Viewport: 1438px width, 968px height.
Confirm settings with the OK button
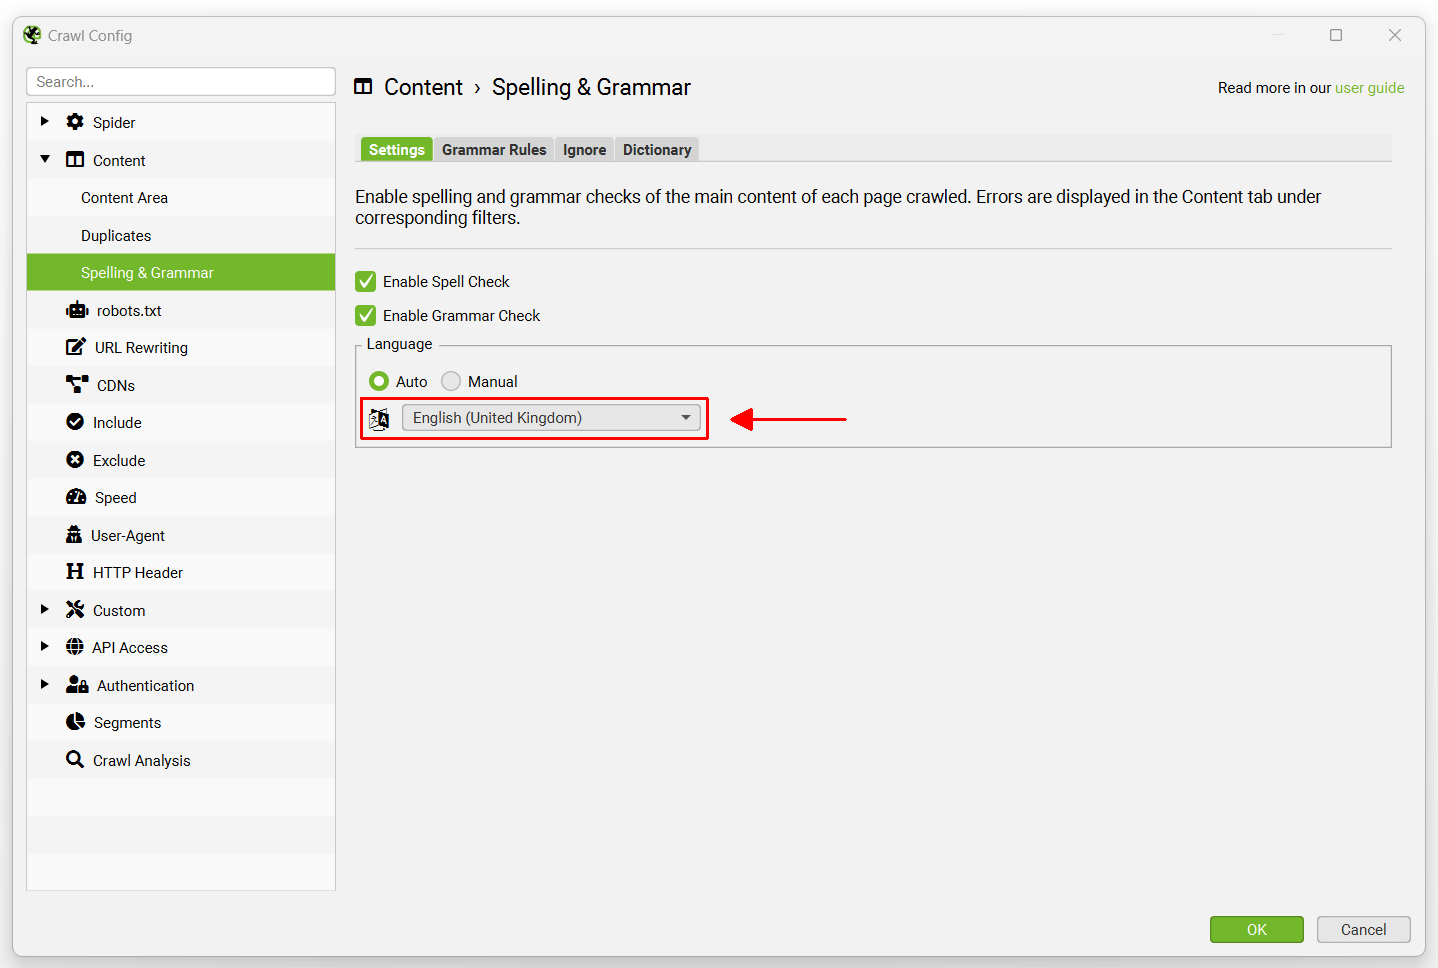coord(1256,929)
